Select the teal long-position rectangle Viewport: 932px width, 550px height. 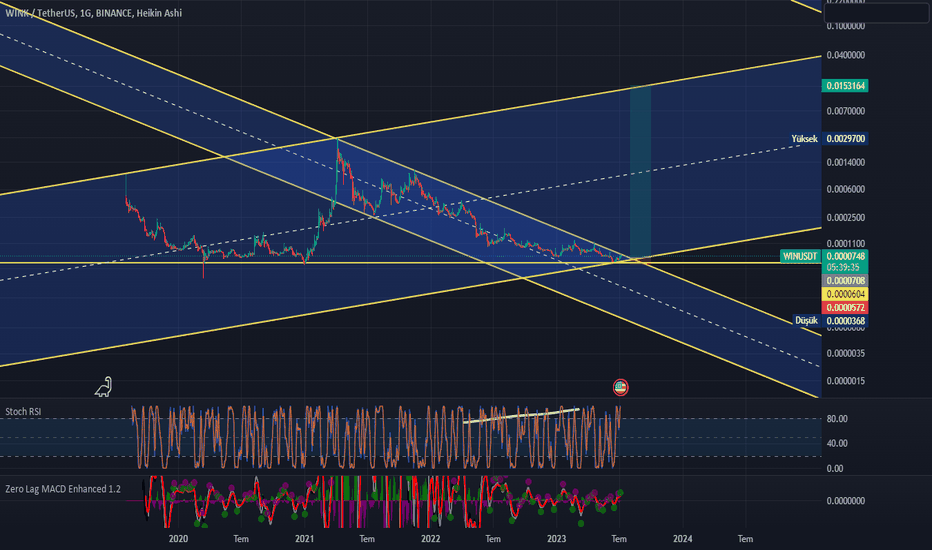pyautogui.click(x=640, y=172)
